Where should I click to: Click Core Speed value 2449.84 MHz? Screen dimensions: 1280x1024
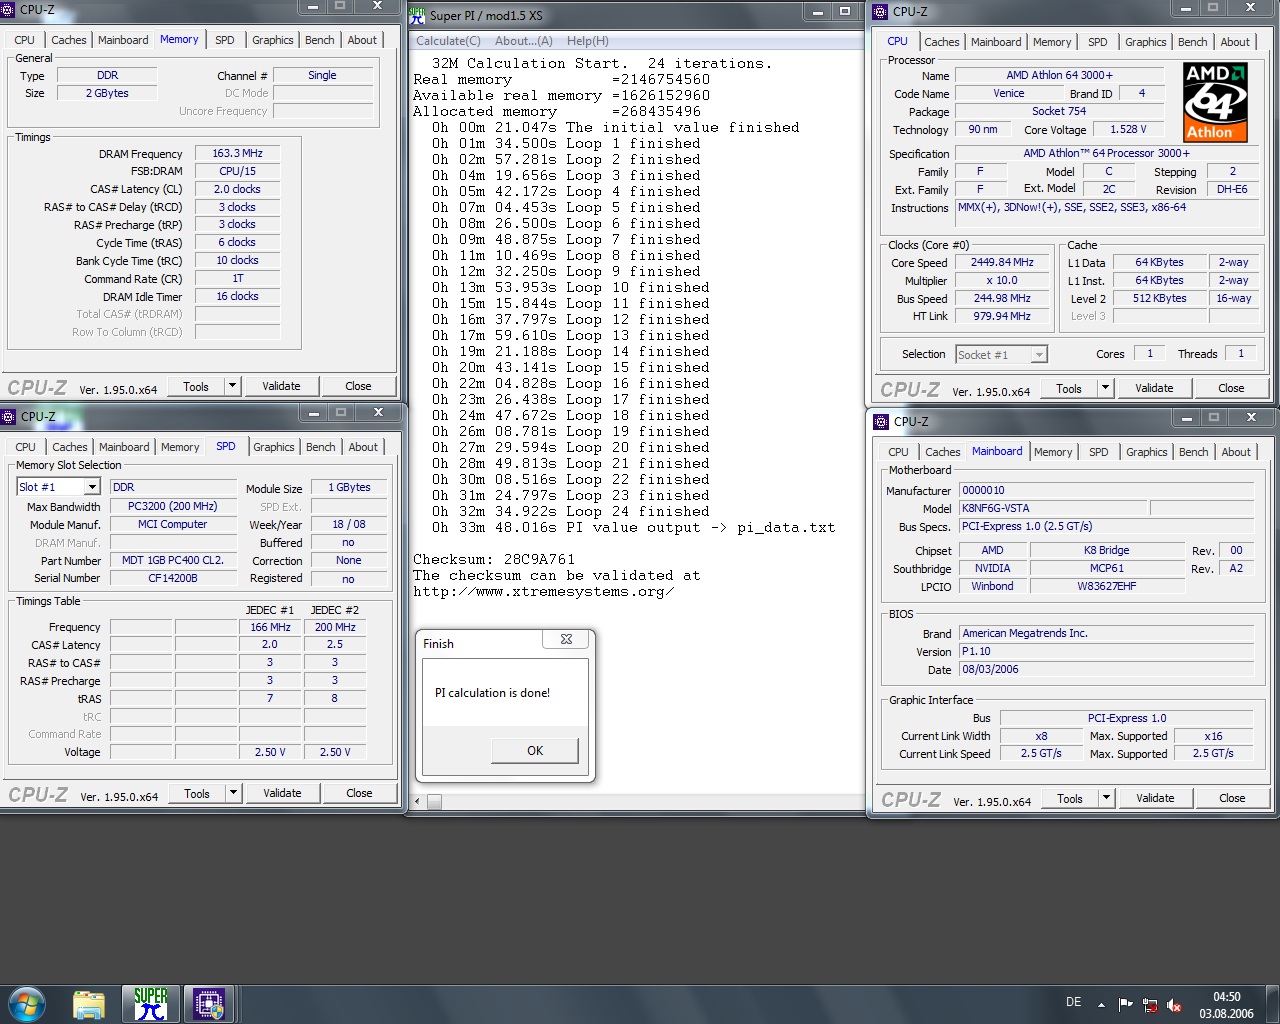tap(1002, 263)
